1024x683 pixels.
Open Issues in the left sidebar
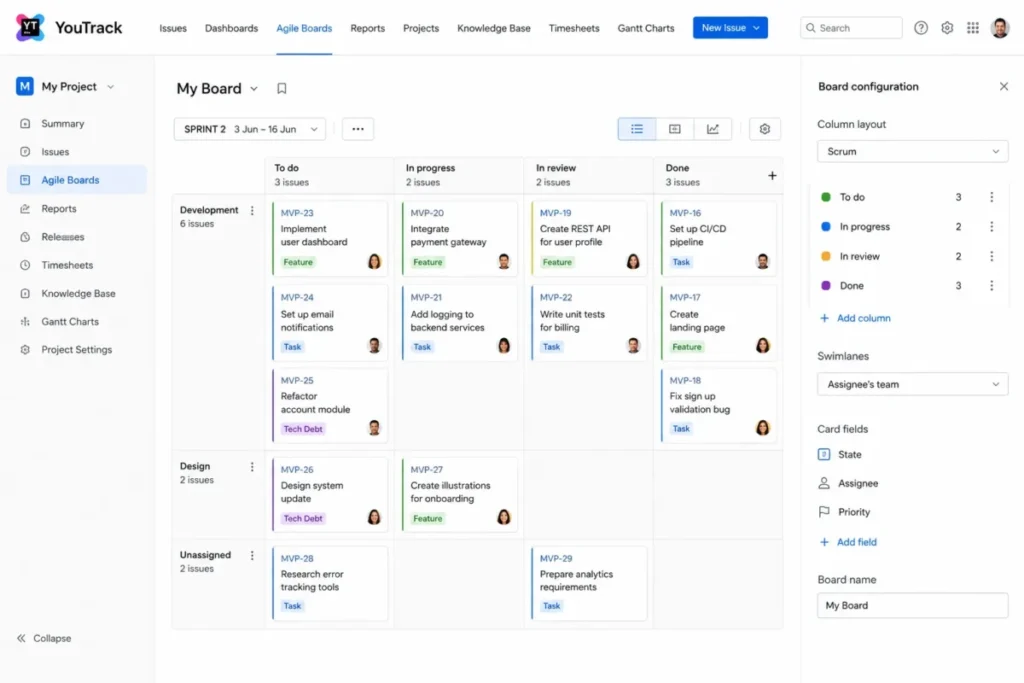(x=77, y=151)
